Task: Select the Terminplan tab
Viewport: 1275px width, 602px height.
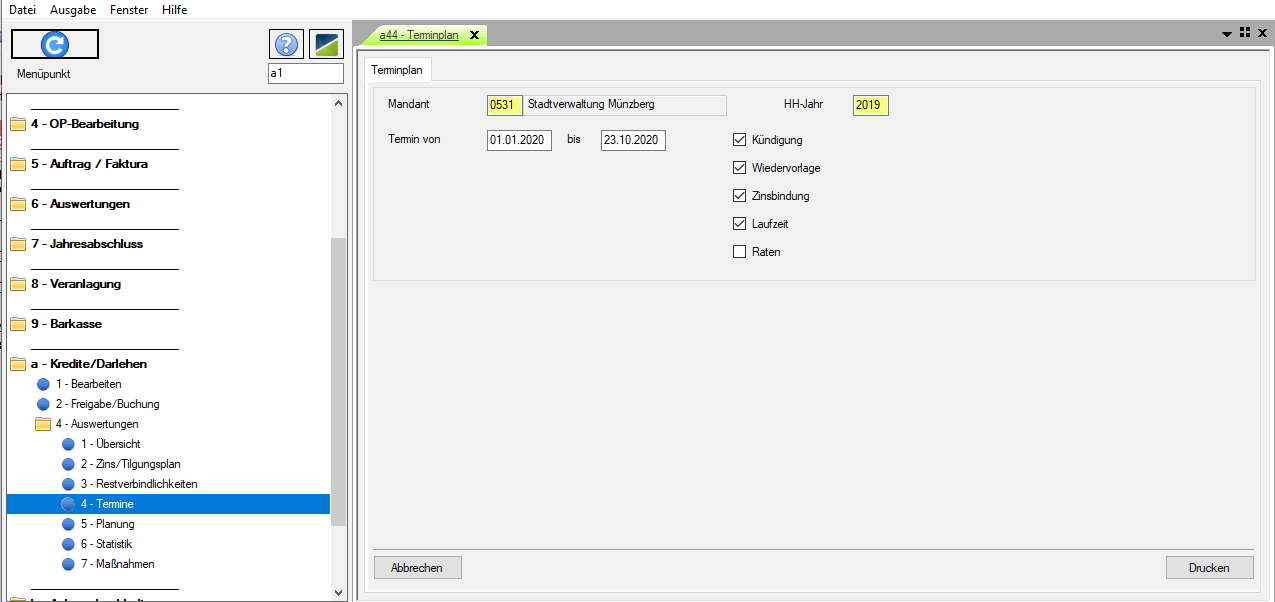Action: pos(397,70)
